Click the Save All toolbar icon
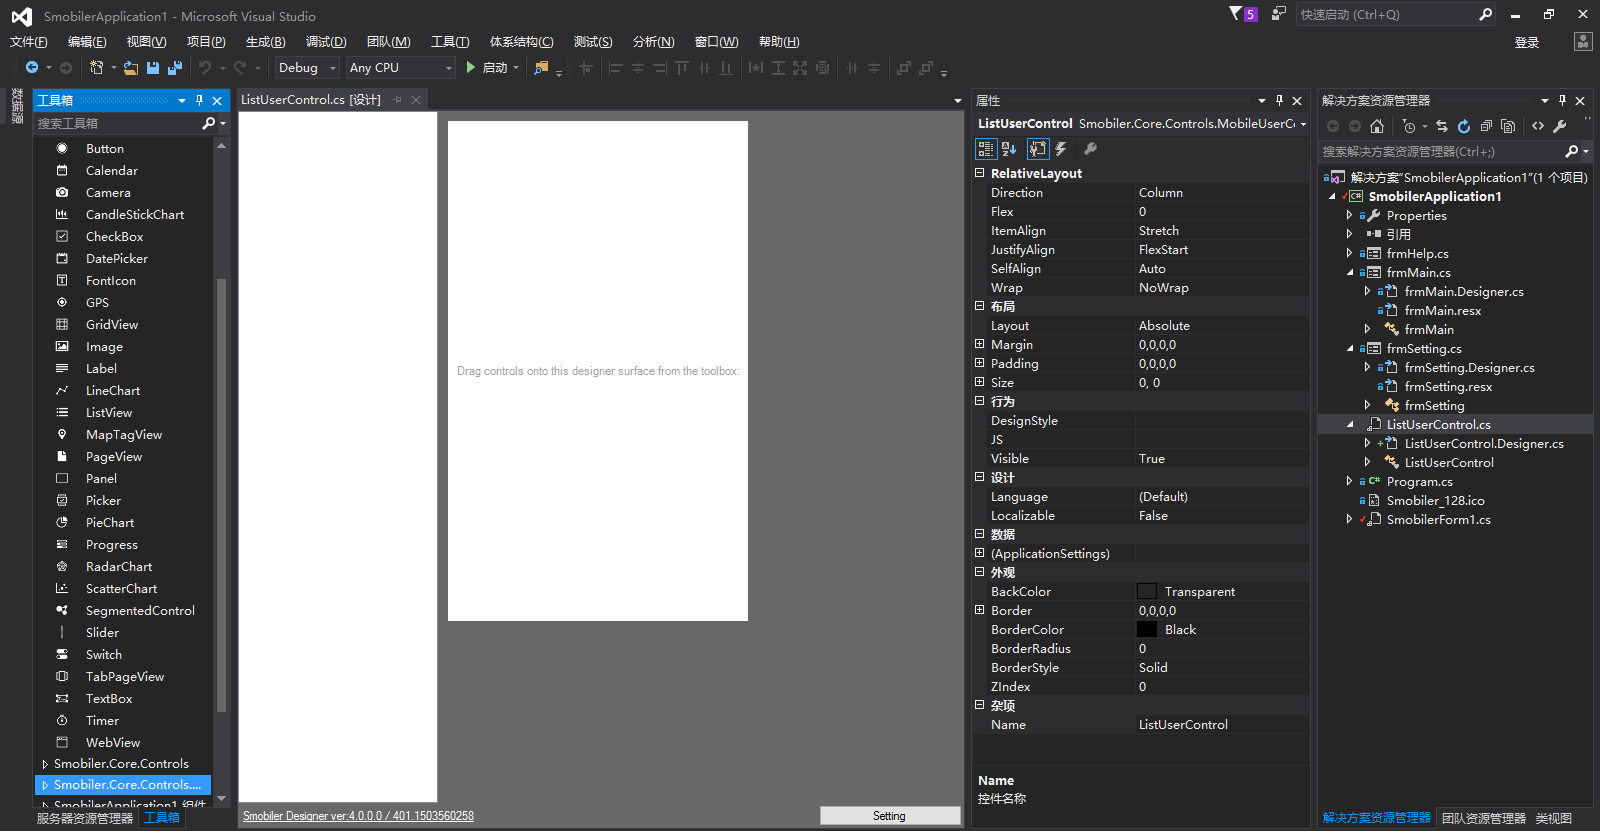This screenshot has height=831, width=1600. click(175, 67)
